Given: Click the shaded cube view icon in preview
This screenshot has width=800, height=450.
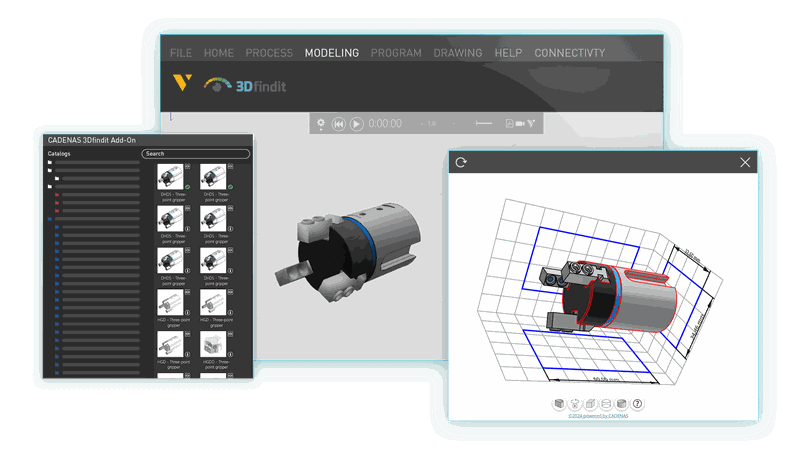Looking at the screenshot, I should point(559,404).
